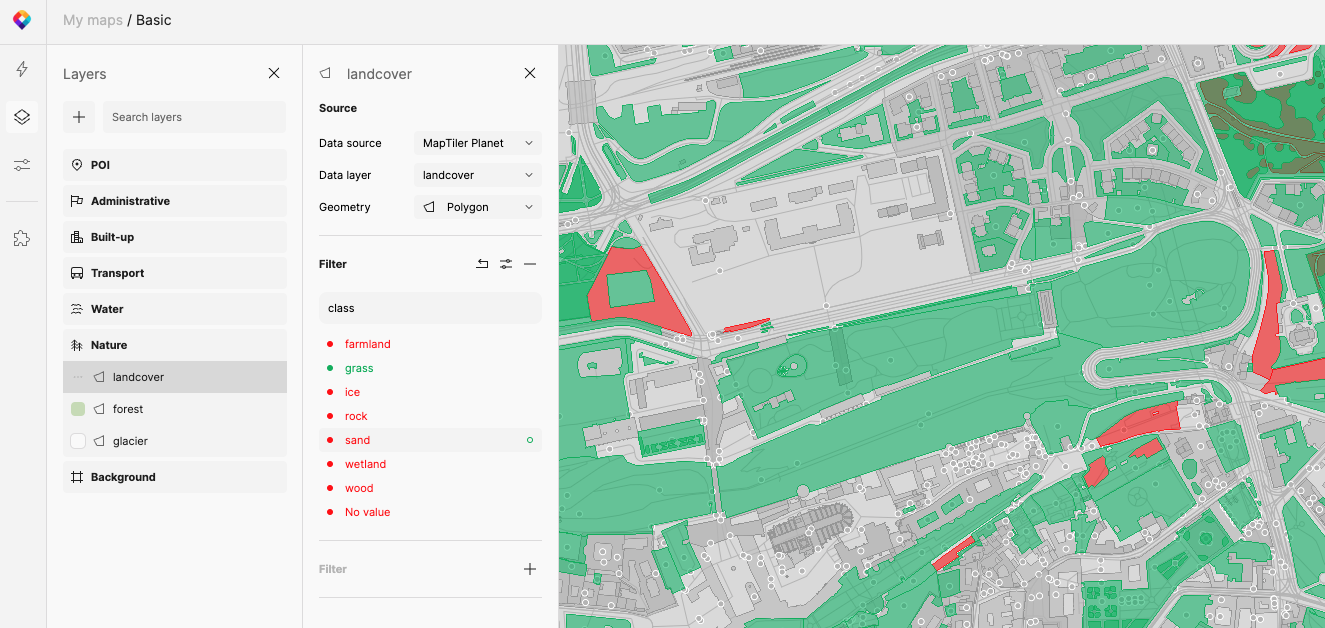Open filter options sliders icon
The width and height of the screenshot is (1325, 628).
tap(506, 264)
